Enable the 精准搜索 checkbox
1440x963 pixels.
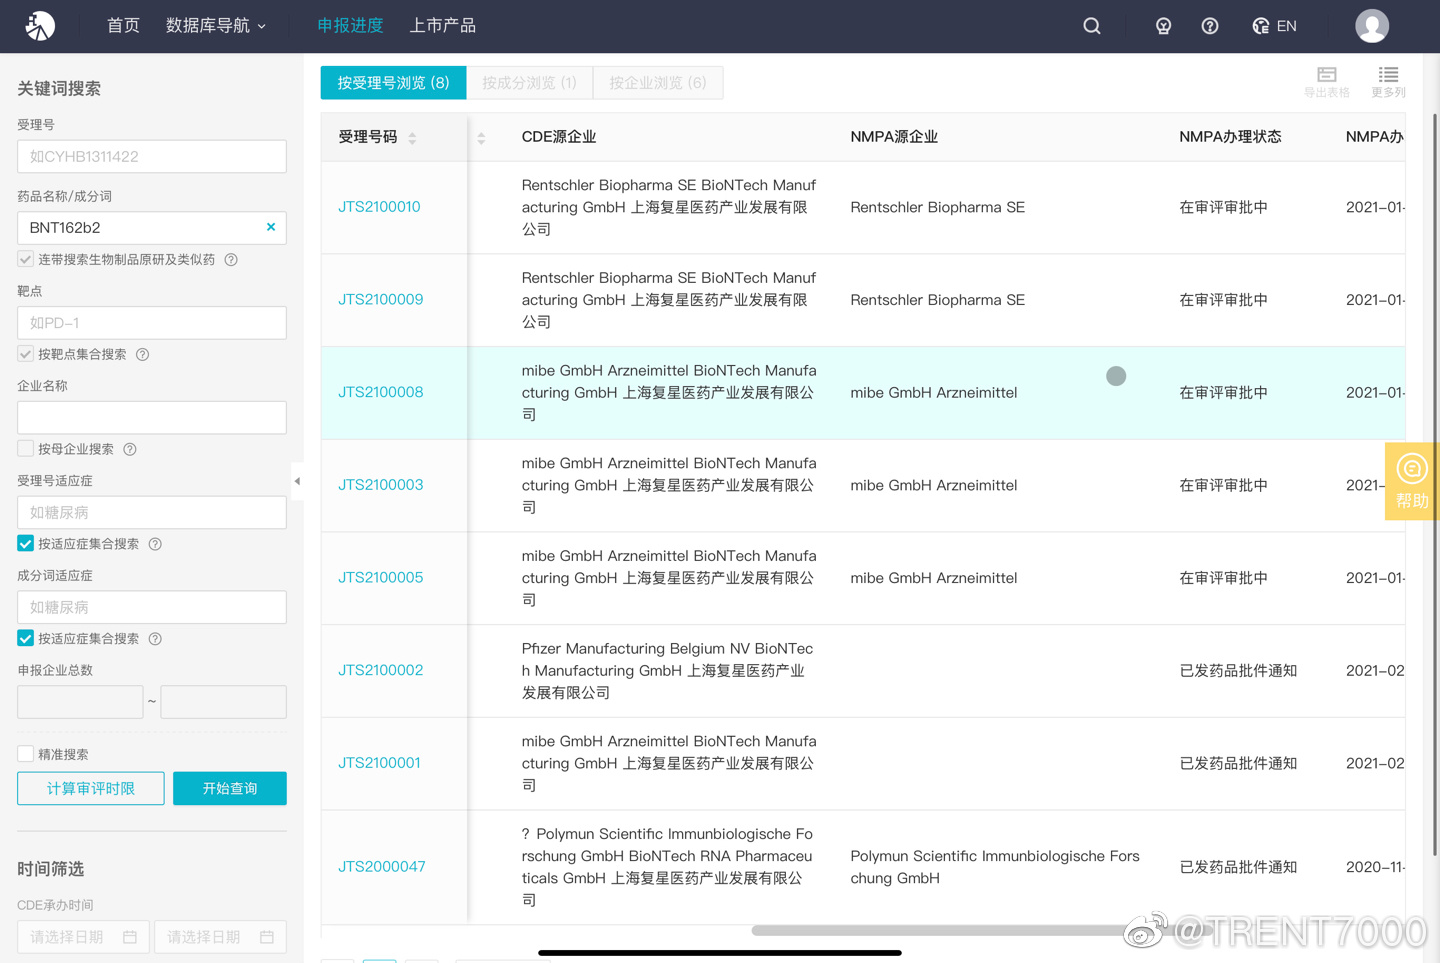(26, 753)
